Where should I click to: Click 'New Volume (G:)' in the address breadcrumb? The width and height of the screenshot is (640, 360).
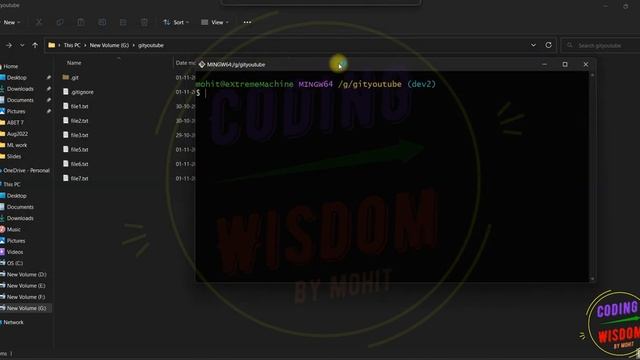pyautogui.click(x=109, y=45)
